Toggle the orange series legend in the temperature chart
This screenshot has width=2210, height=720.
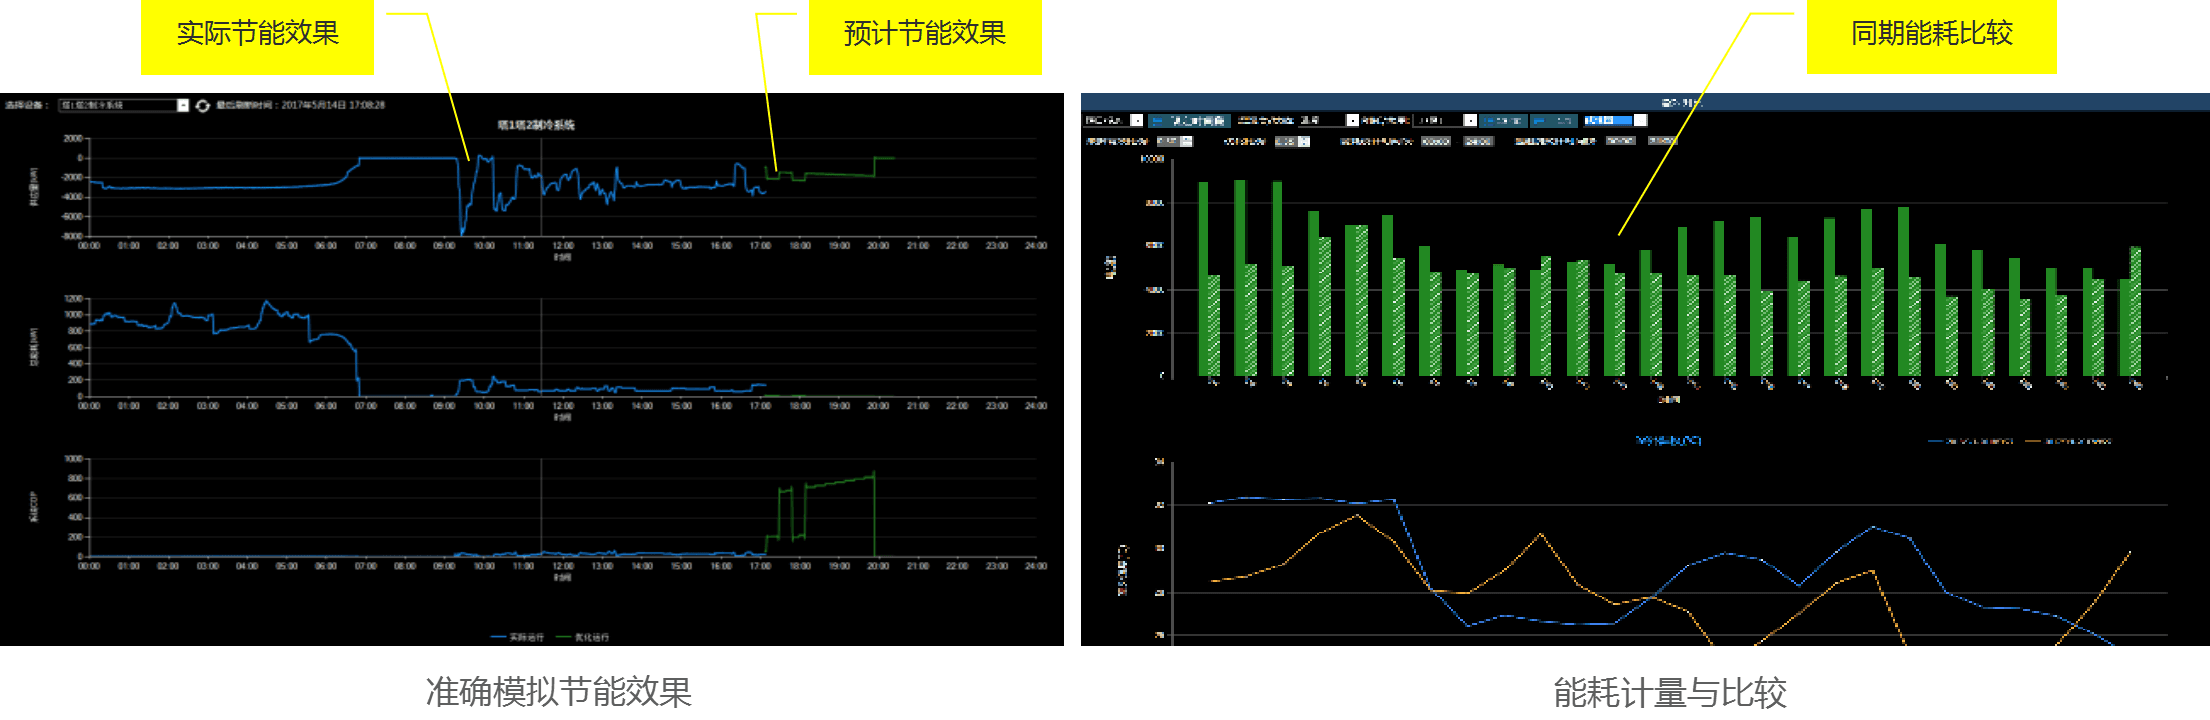pyautogui.click(x=2068, y=440)
